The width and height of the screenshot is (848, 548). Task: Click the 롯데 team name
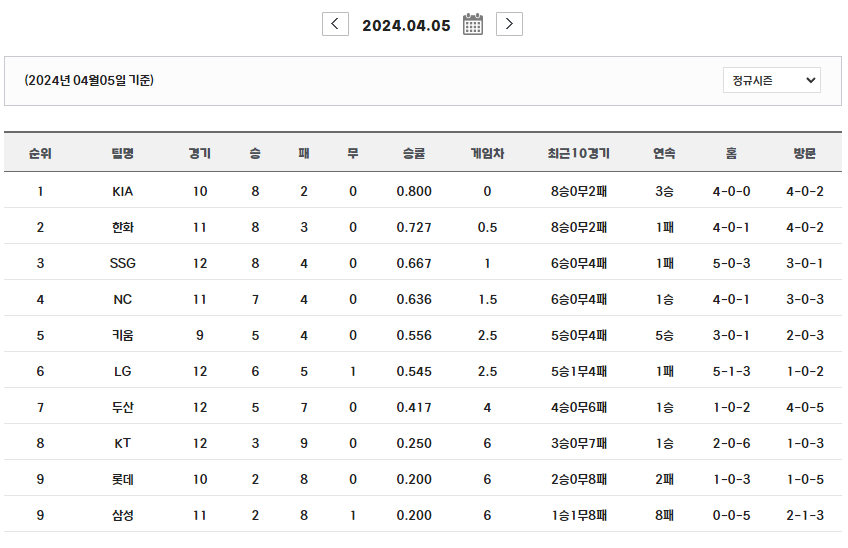(x=123, y=479)
